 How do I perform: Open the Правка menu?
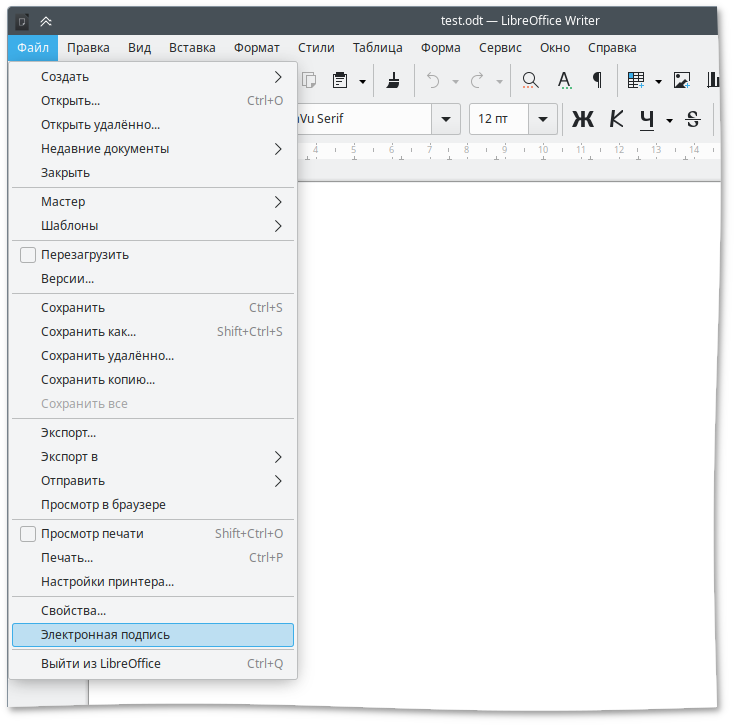pyautogui.click(x=88, y=48)
